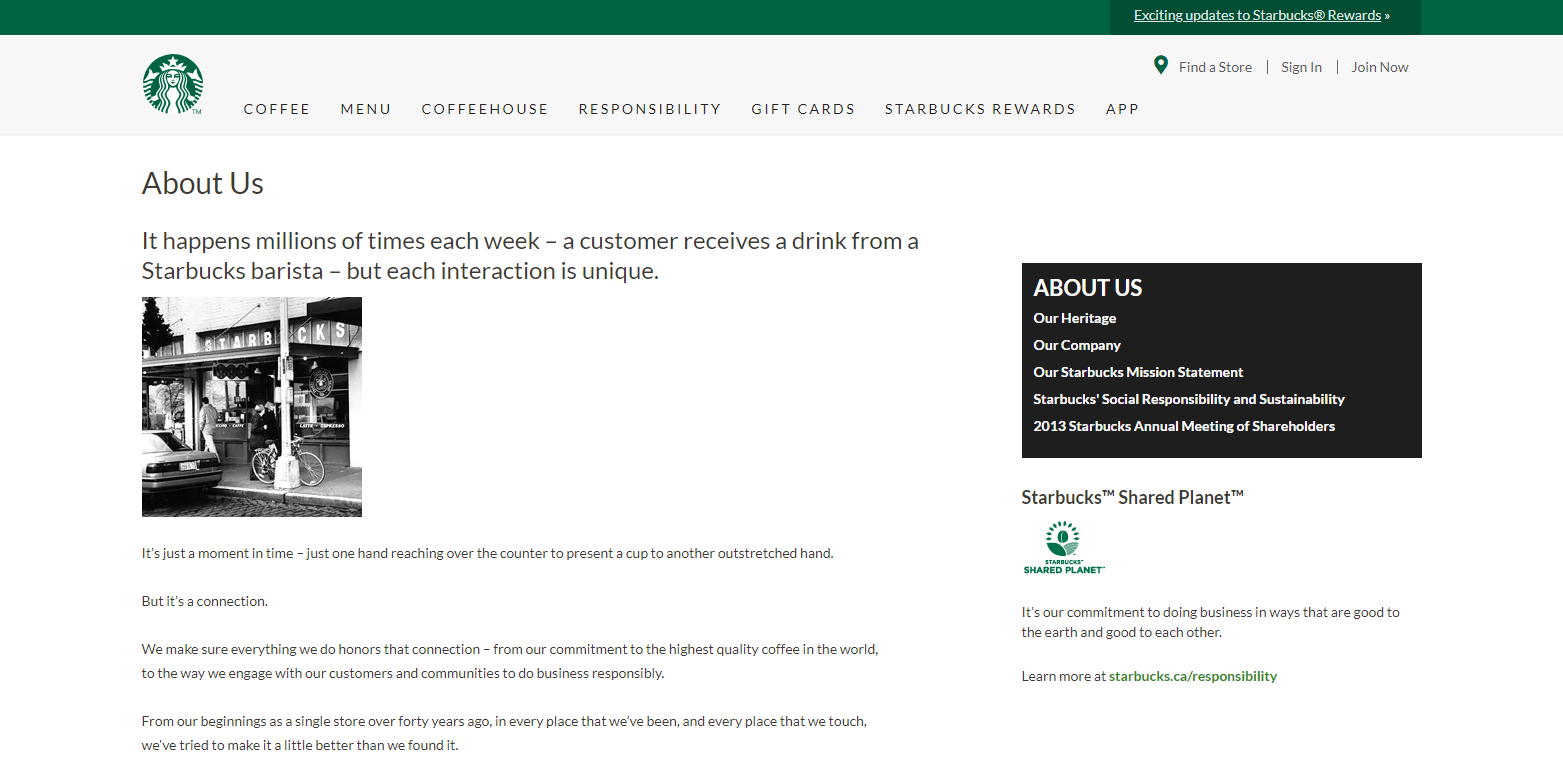Open the RESPONSIBILITY menu
Viewport: 1563px width, 775px height.
tap(650, 109)
